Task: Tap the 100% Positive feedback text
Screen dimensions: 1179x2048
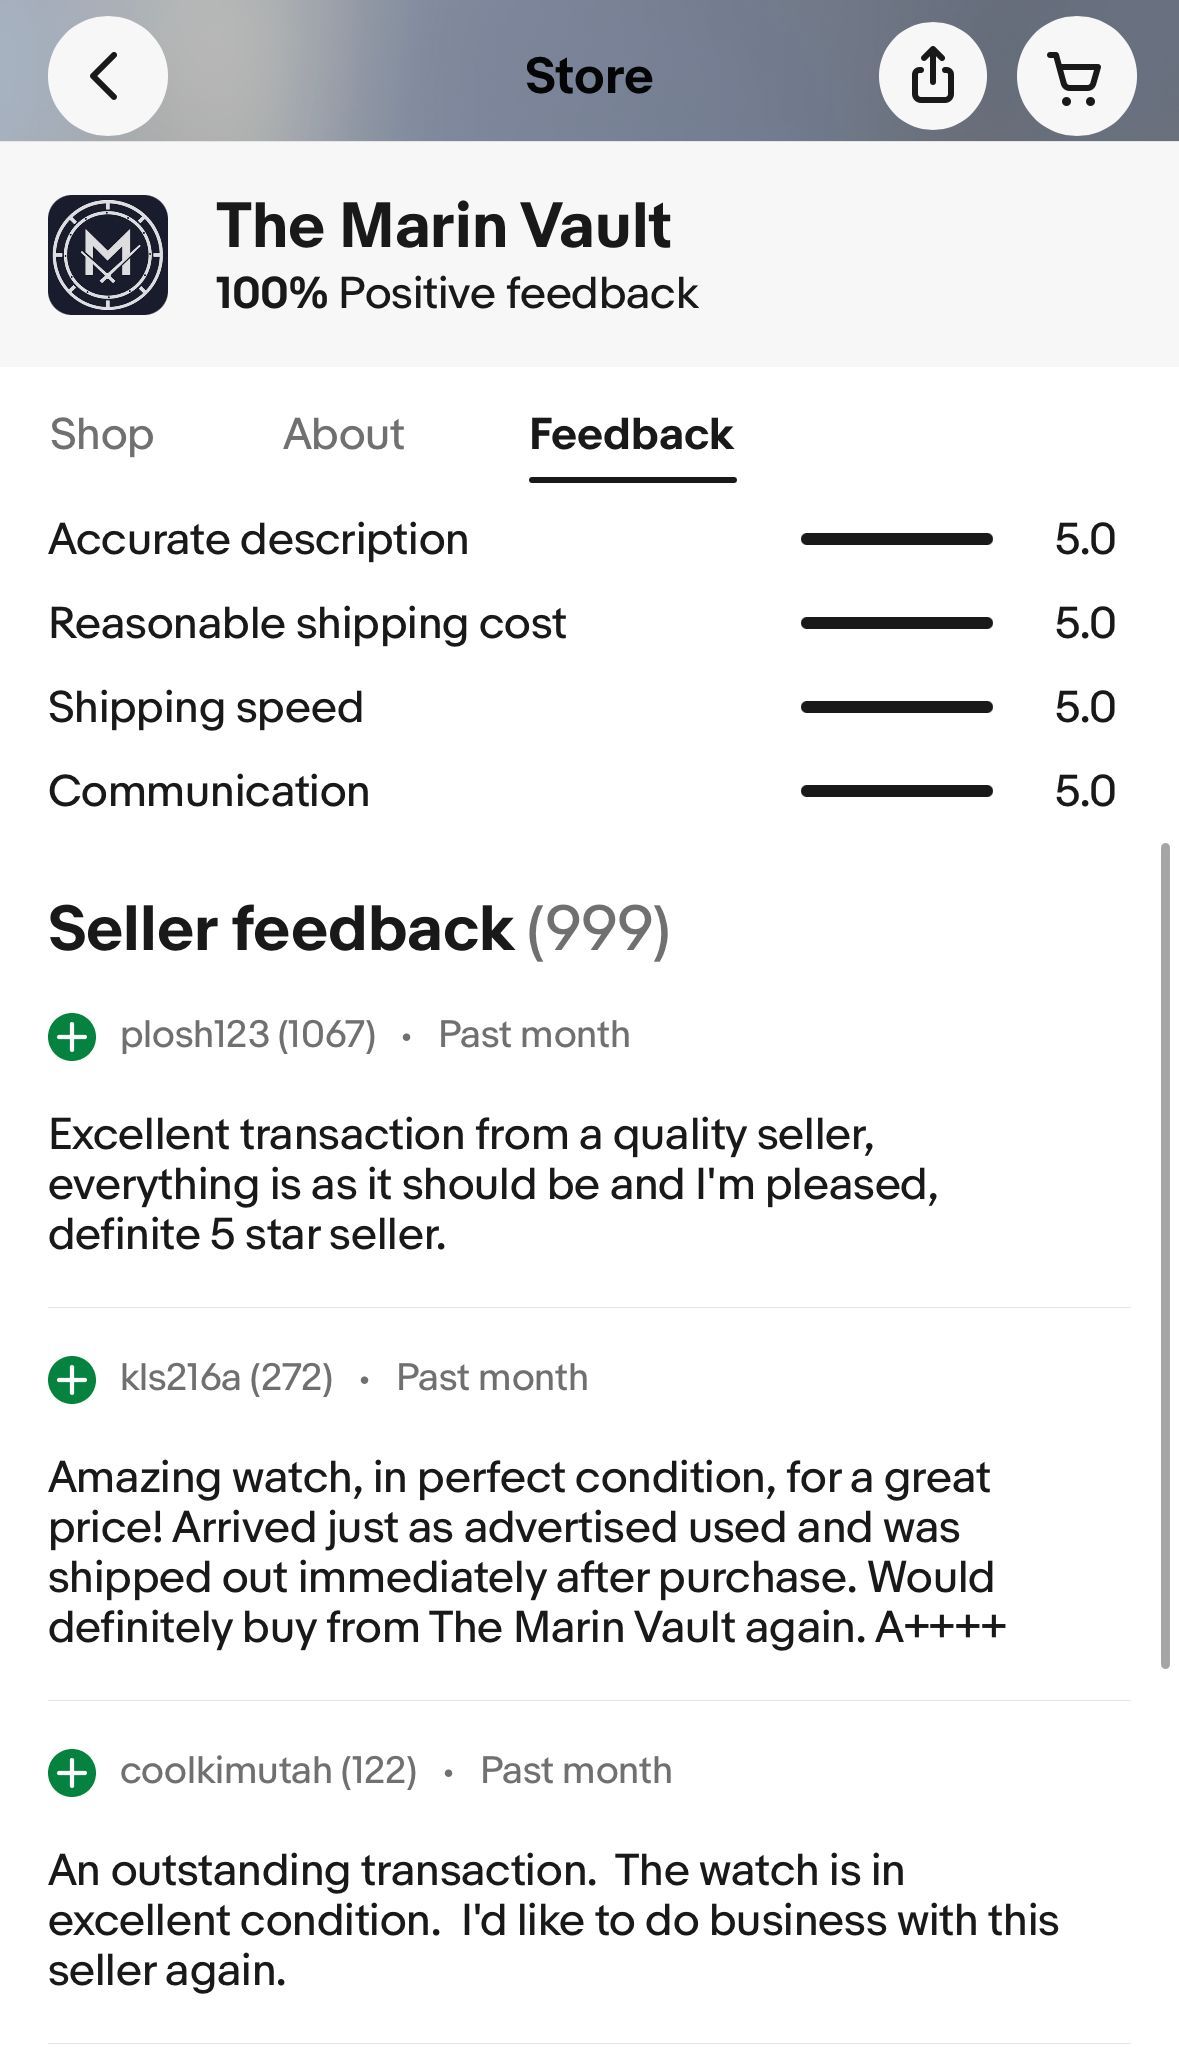Action: [x=456, y=292]
